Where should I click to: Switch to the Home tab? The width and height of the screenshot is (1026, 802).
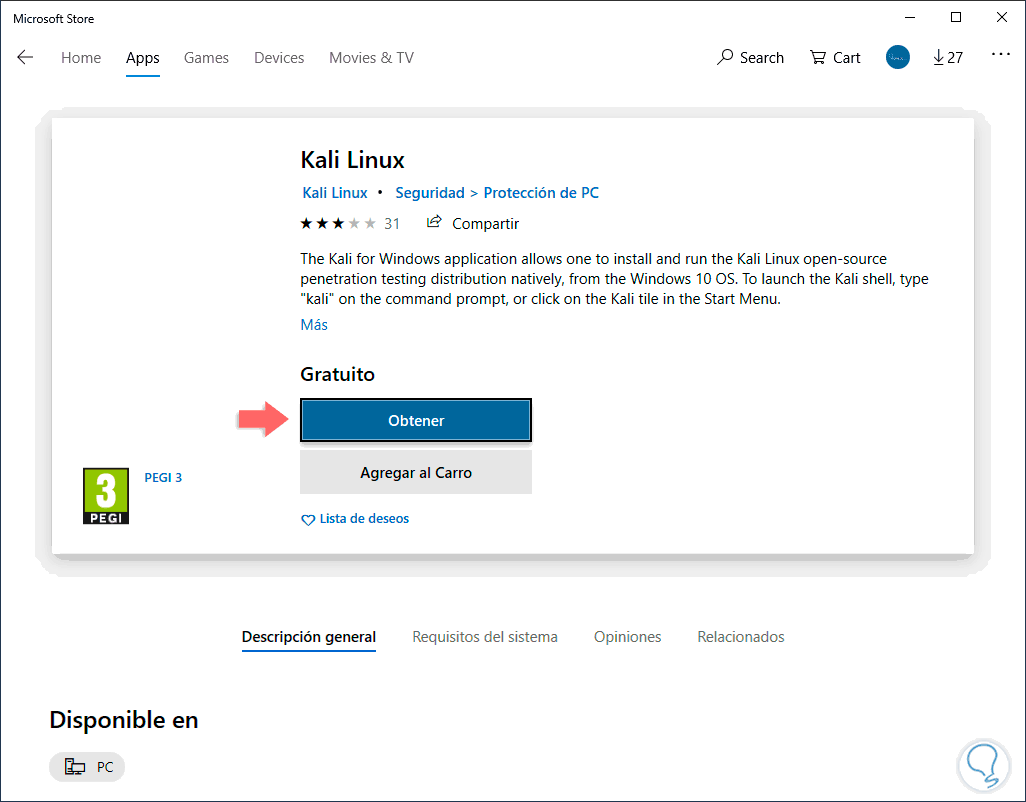pyautogui.click(x=81, y=58)
